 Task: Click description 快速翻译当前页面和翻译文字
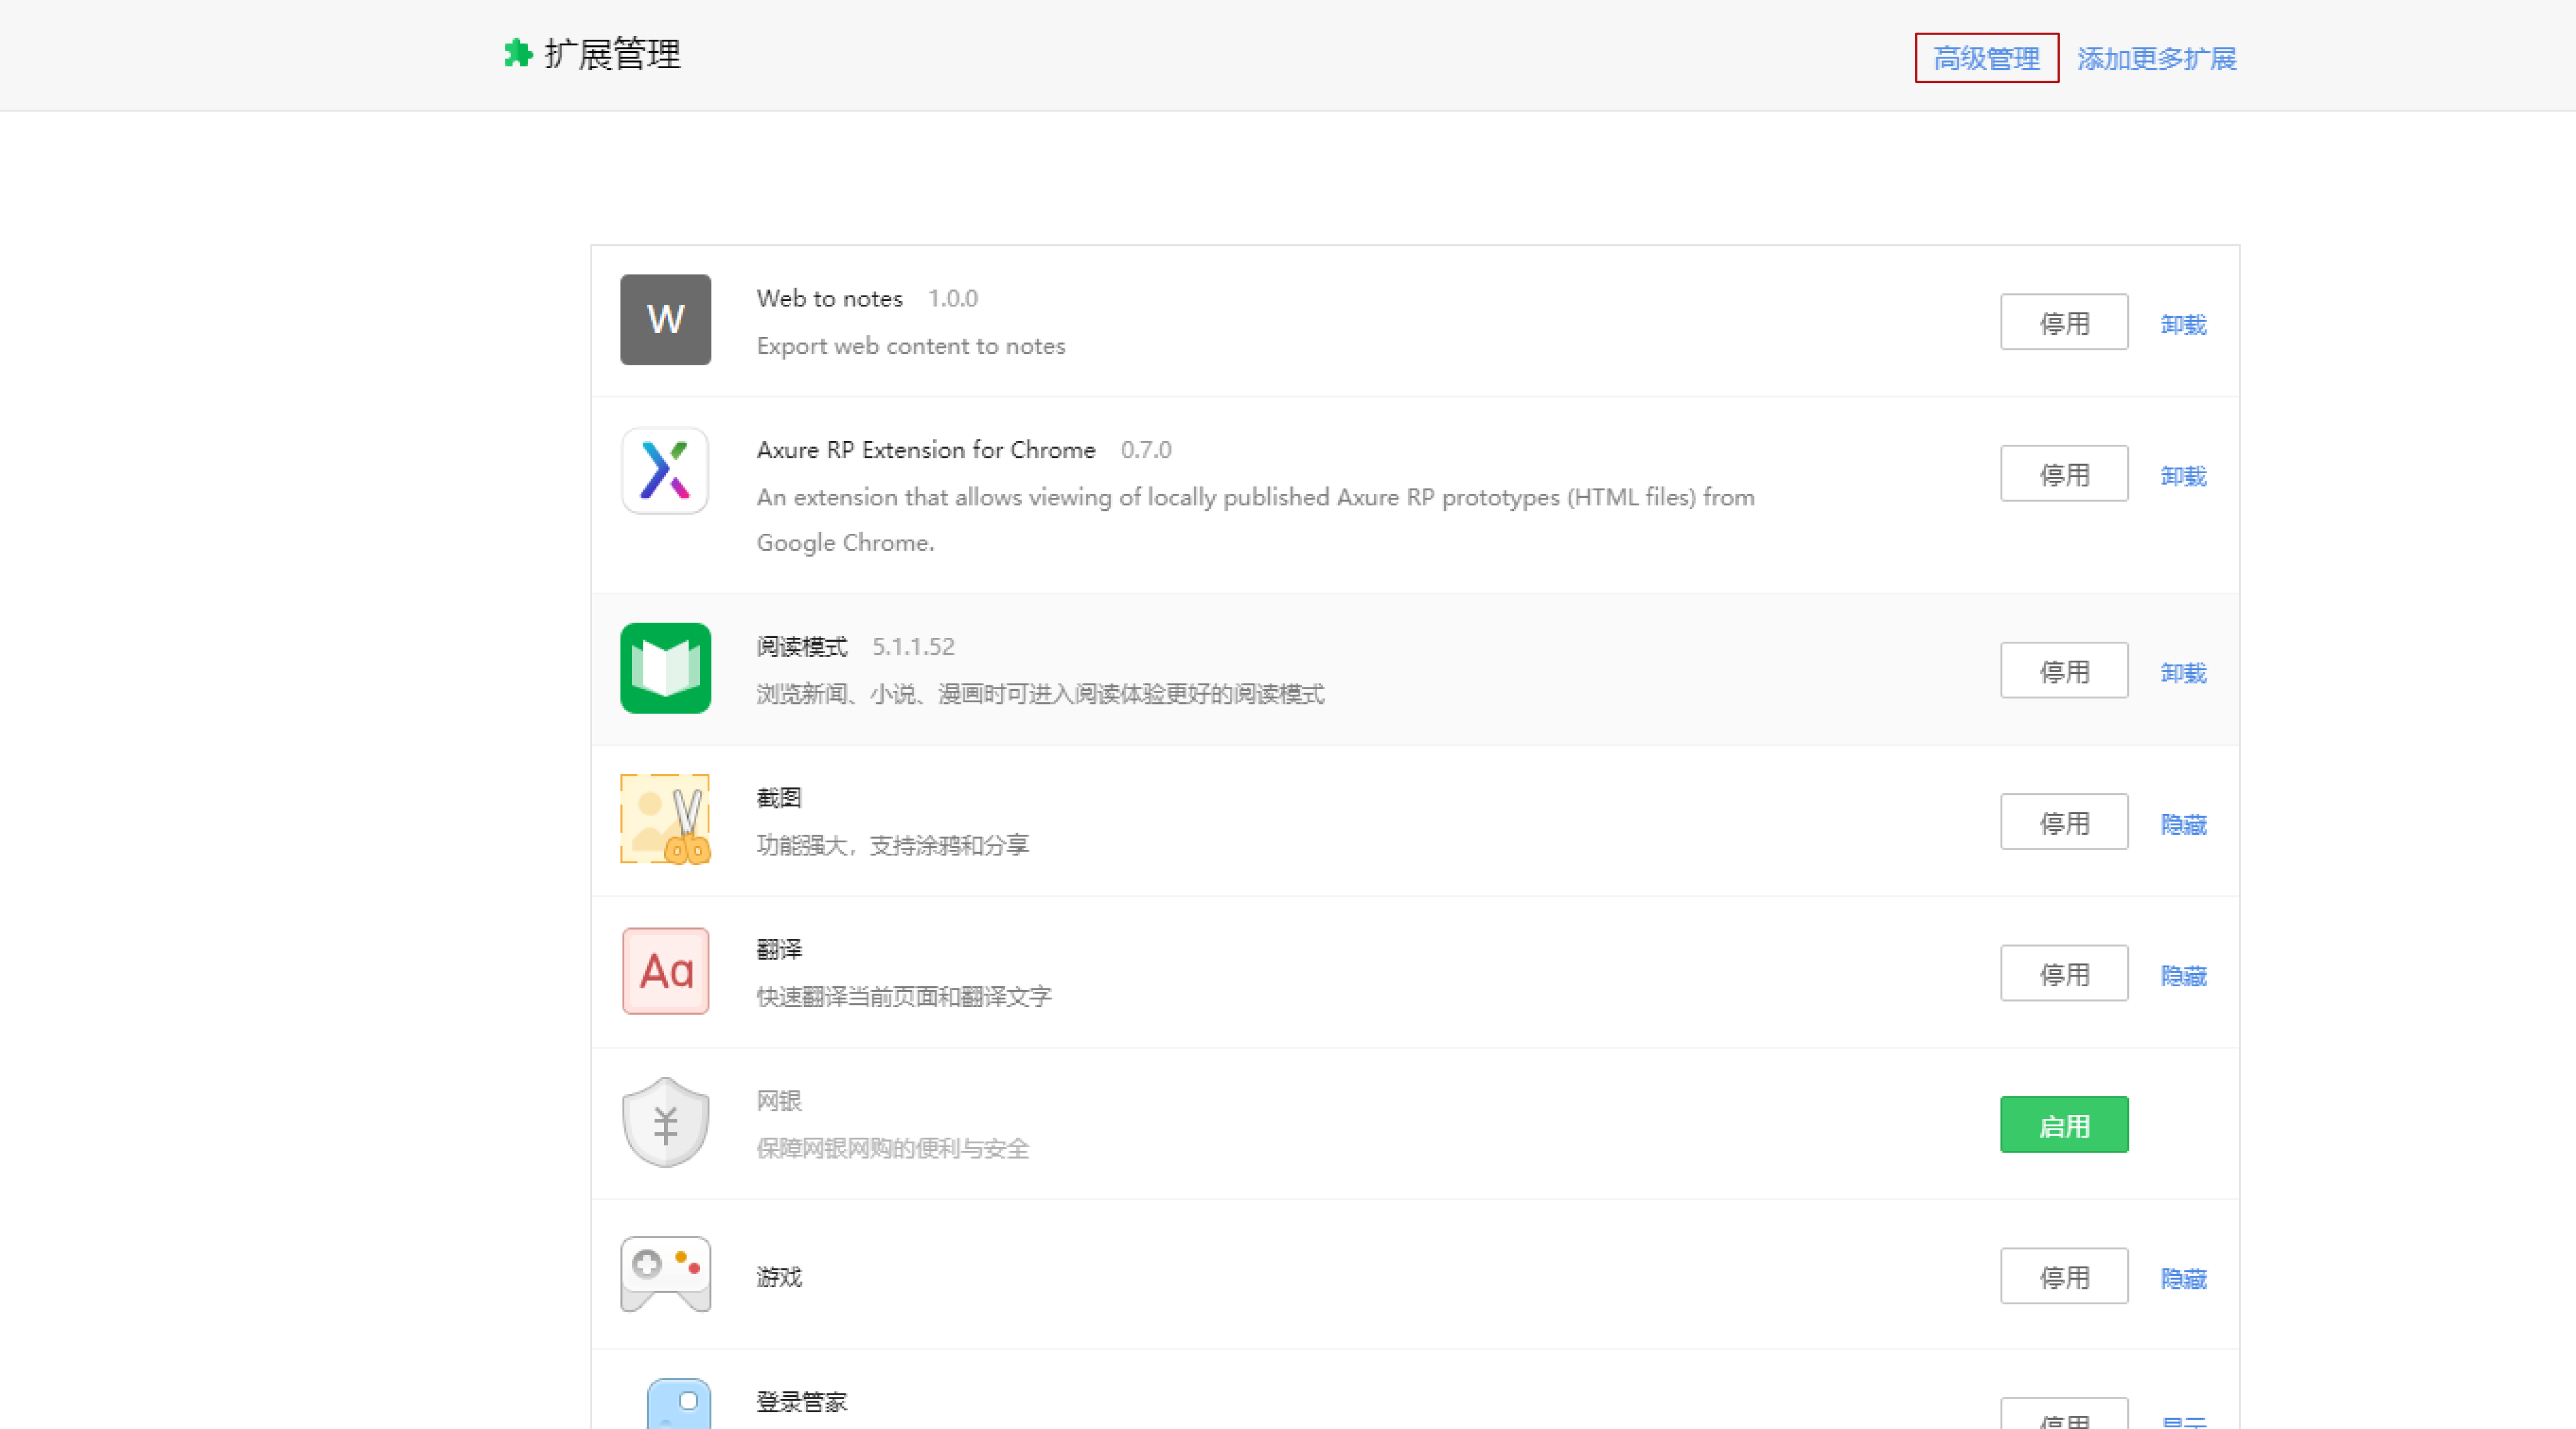click(x=904, y=996)
